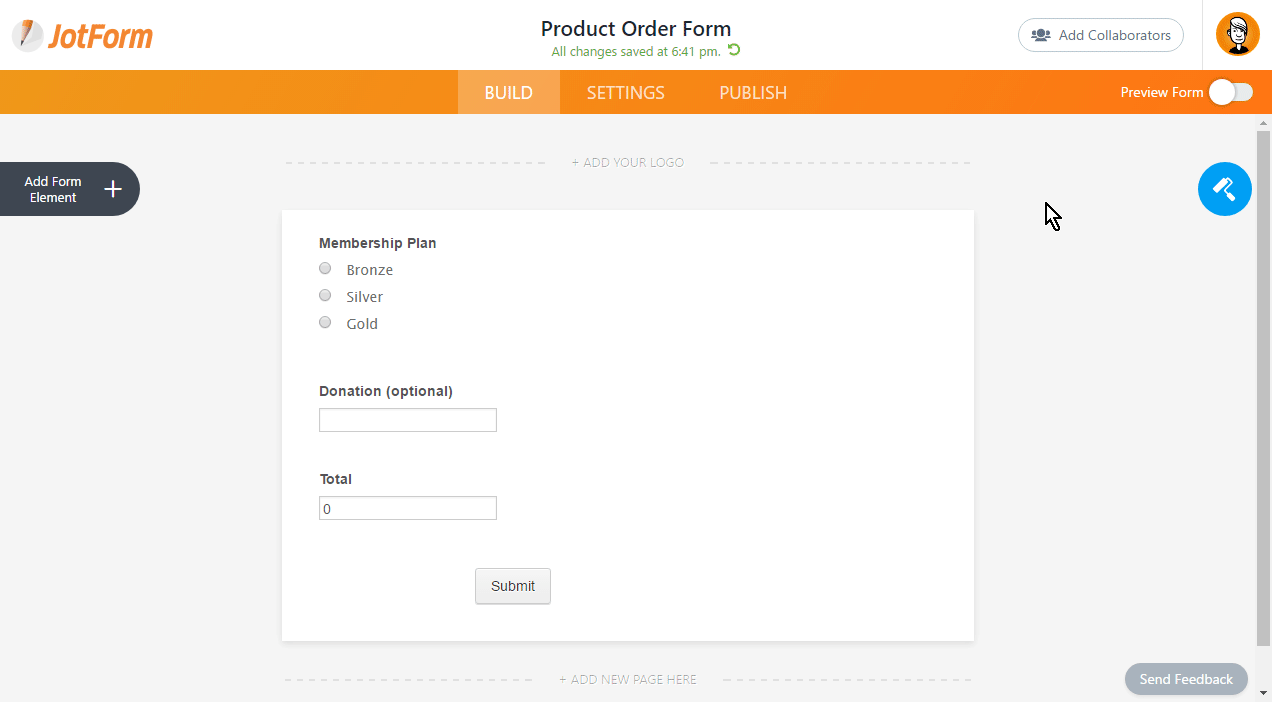Select the Gold membership option
The width and height of the screenshot is (1272, 702).
point(325,323)
